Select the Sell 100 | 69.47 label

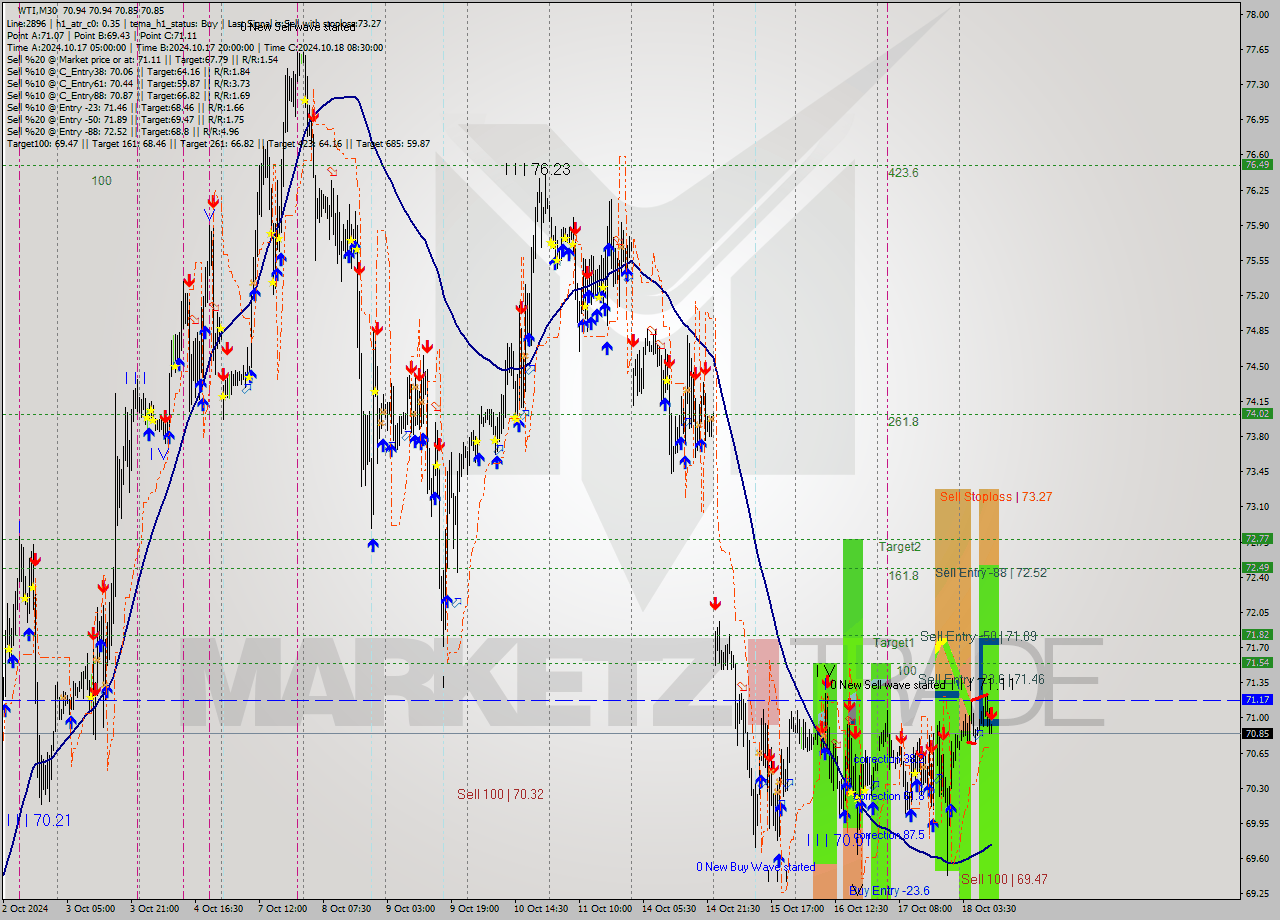(x=1004, y=879)
